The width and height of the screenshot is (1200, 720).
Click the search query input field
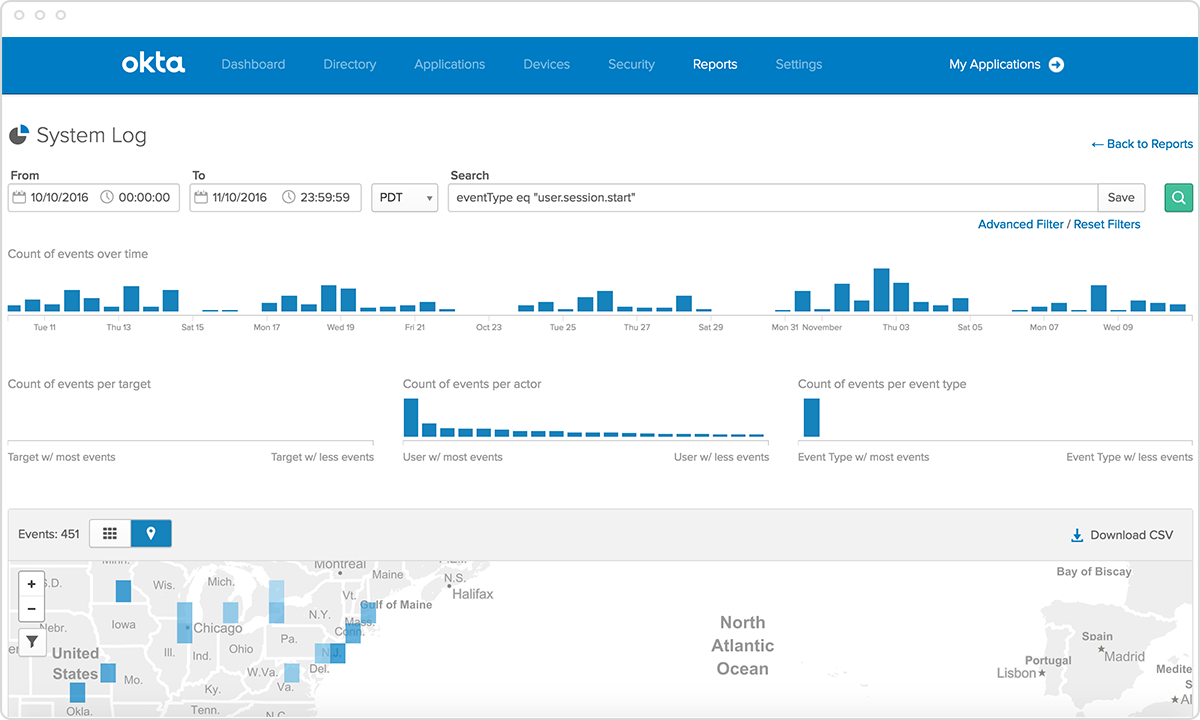[772, 198]
